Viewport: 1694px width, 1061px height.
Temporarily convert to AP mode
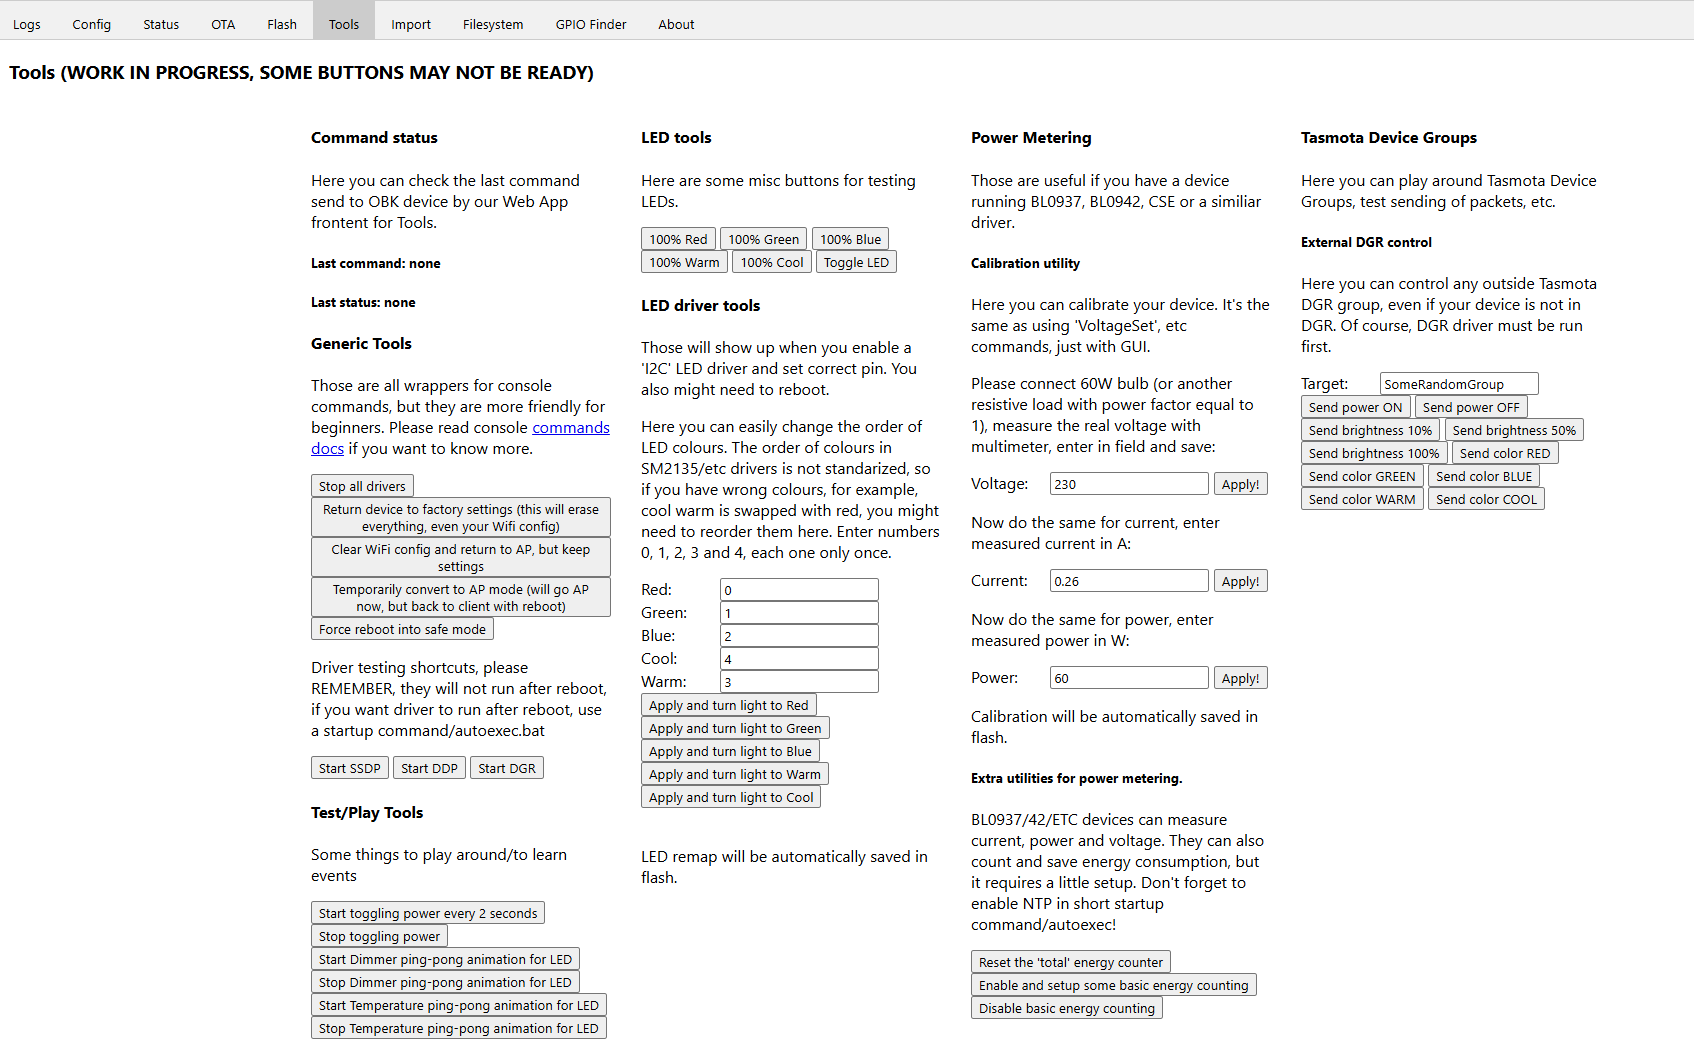click(x=461, y=598)
